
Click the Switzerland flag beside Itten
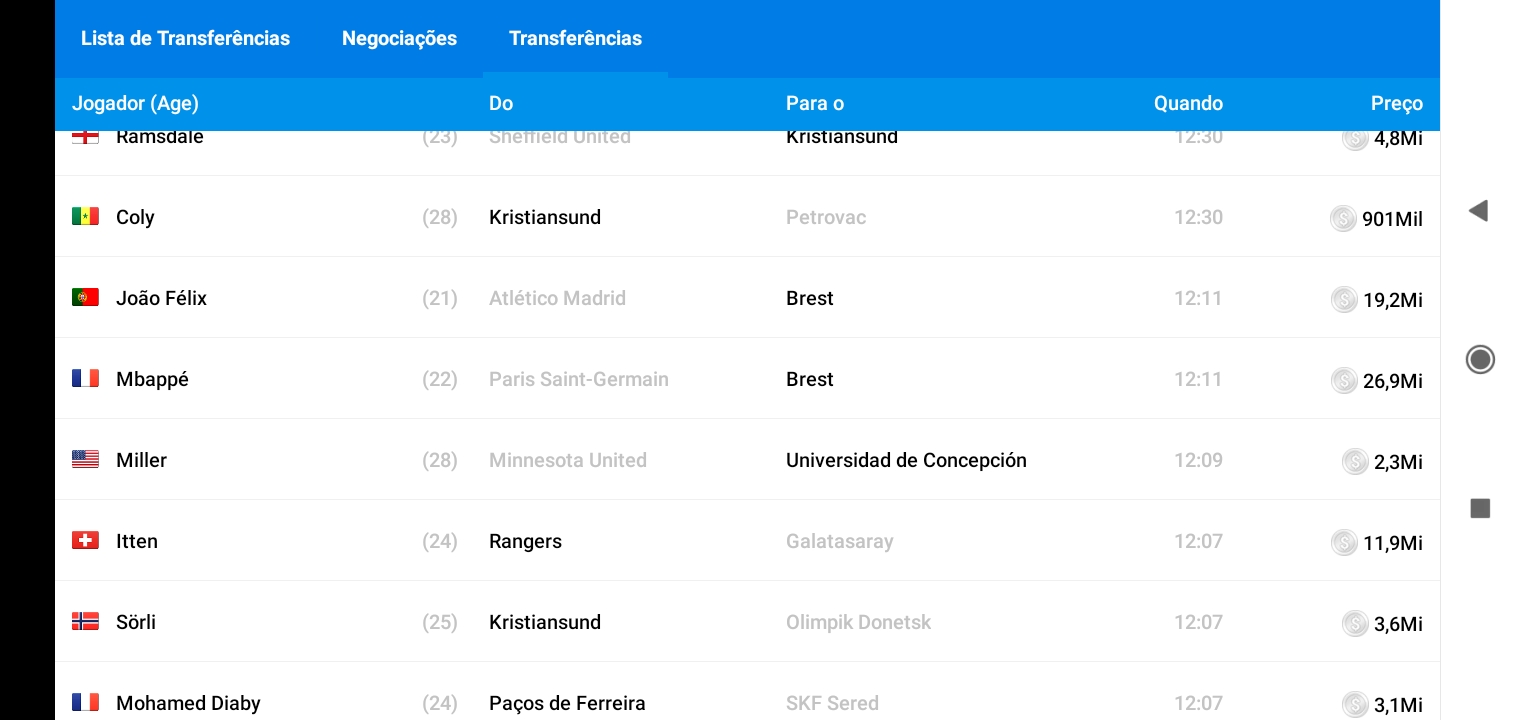click(x=85, y=541)
